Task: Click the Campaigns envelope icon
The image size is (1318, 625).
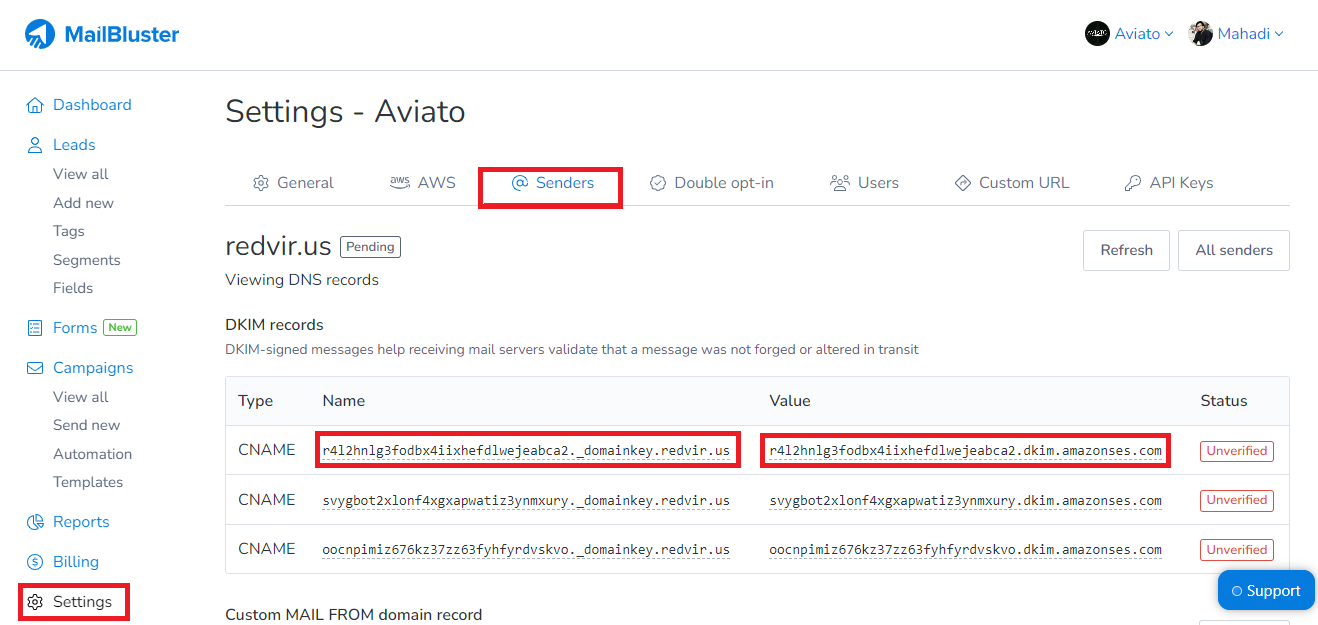Action: pyautogui.click(x=35, y=368)
